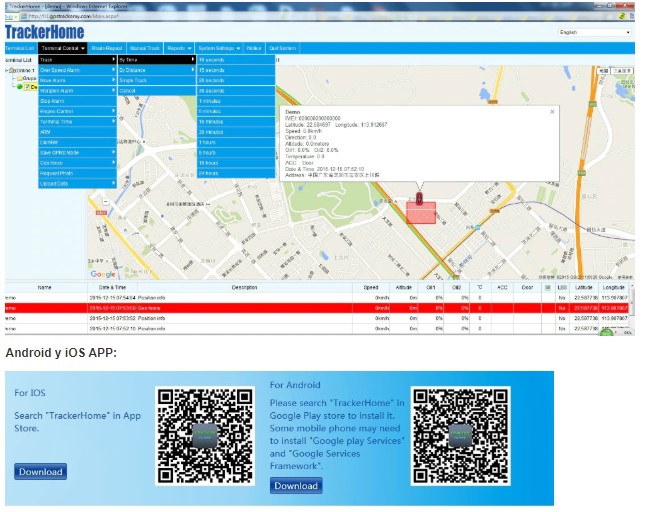Image resolution: width=648 pixels, height=512 pixels.
Task: Choose Single Track option
Action: pyautogui.click(x=157, y=81)
